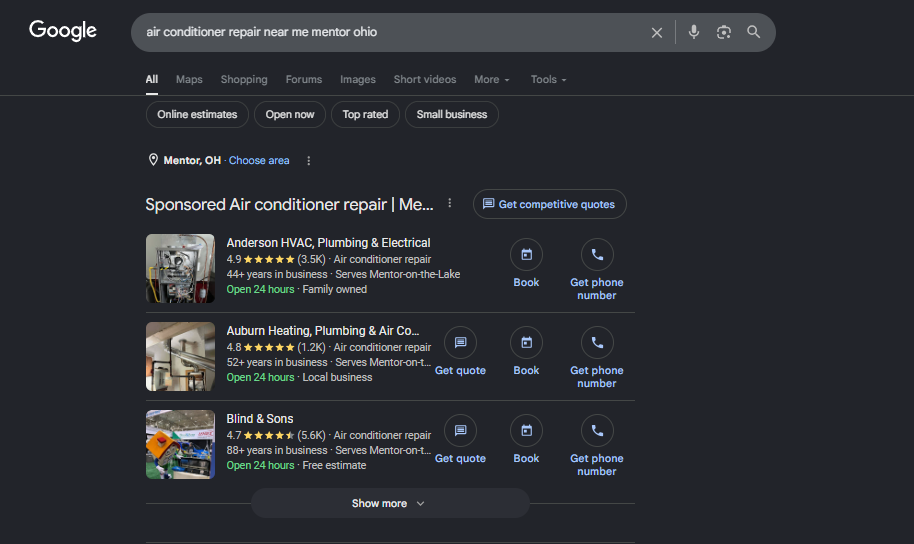Click Blind & Sons "Get phone number" label

click(x=597, y=465)
